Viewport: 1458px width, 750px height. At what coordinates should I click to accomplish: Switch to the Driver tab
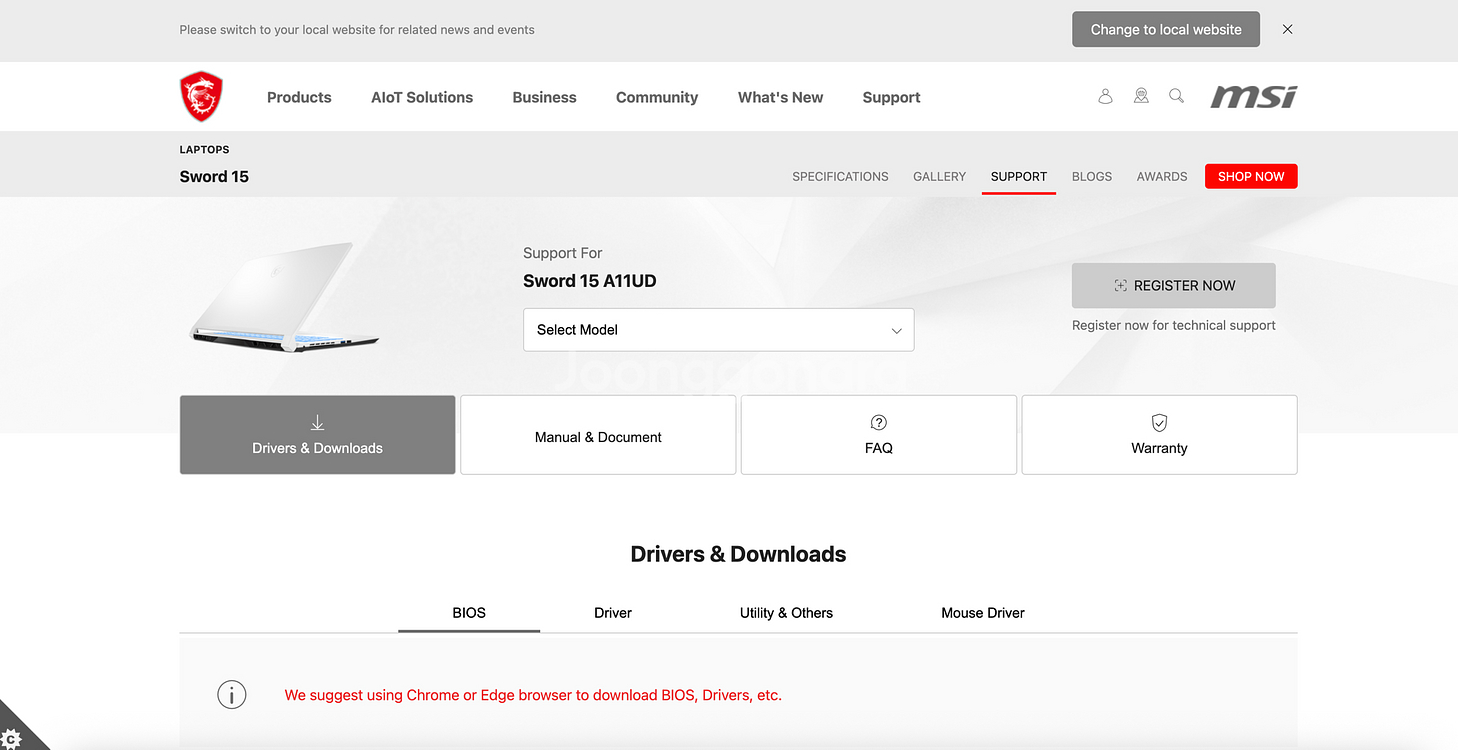click(x=613, y=613)
